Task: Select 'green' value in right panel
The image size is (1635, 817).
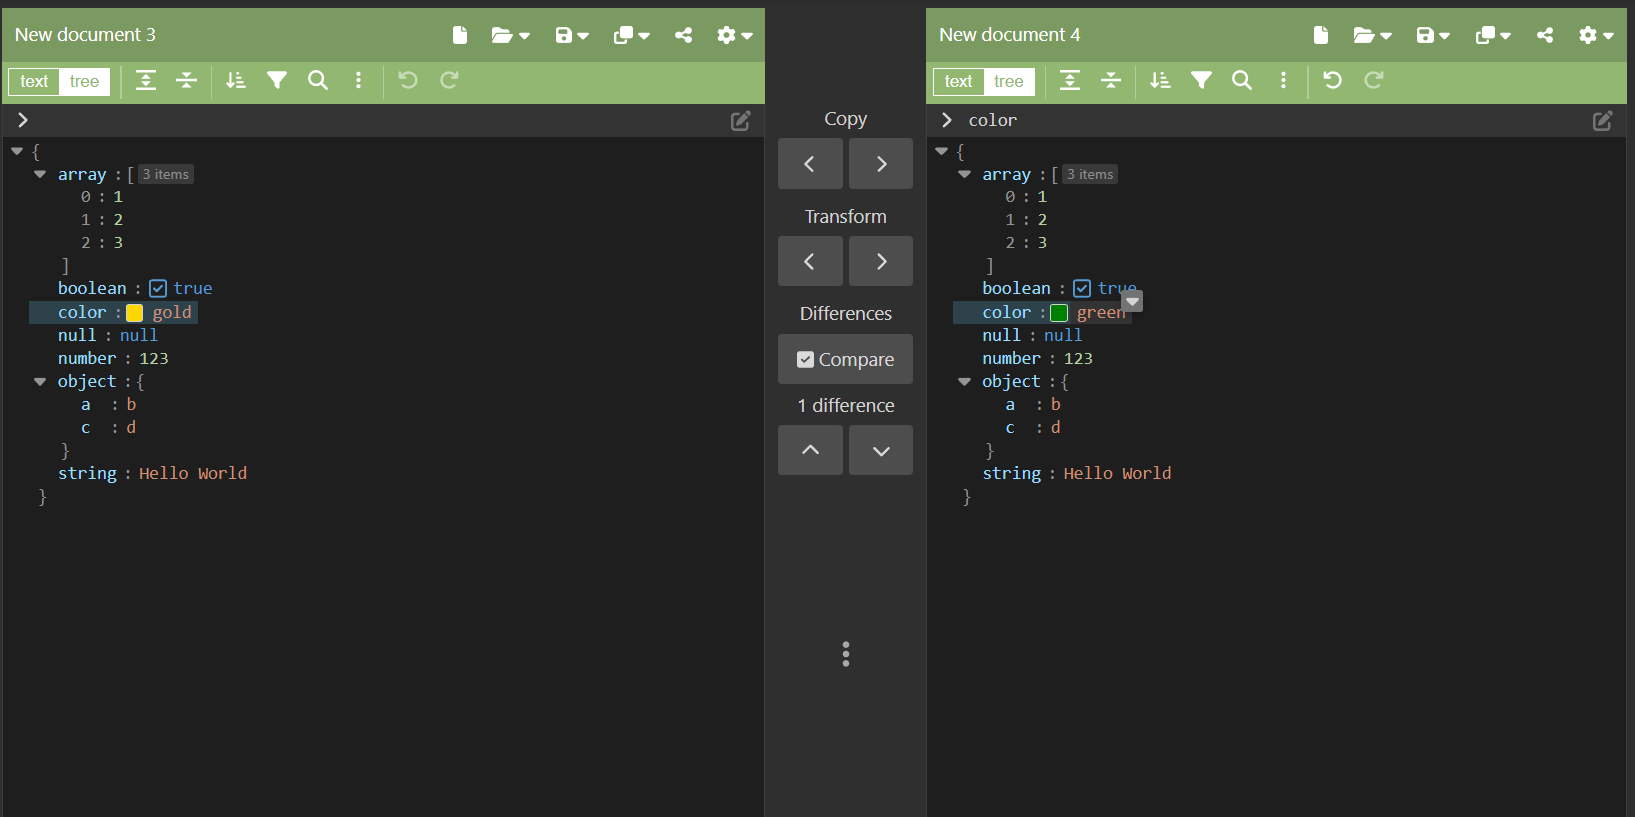Action: click(1100, 313)
